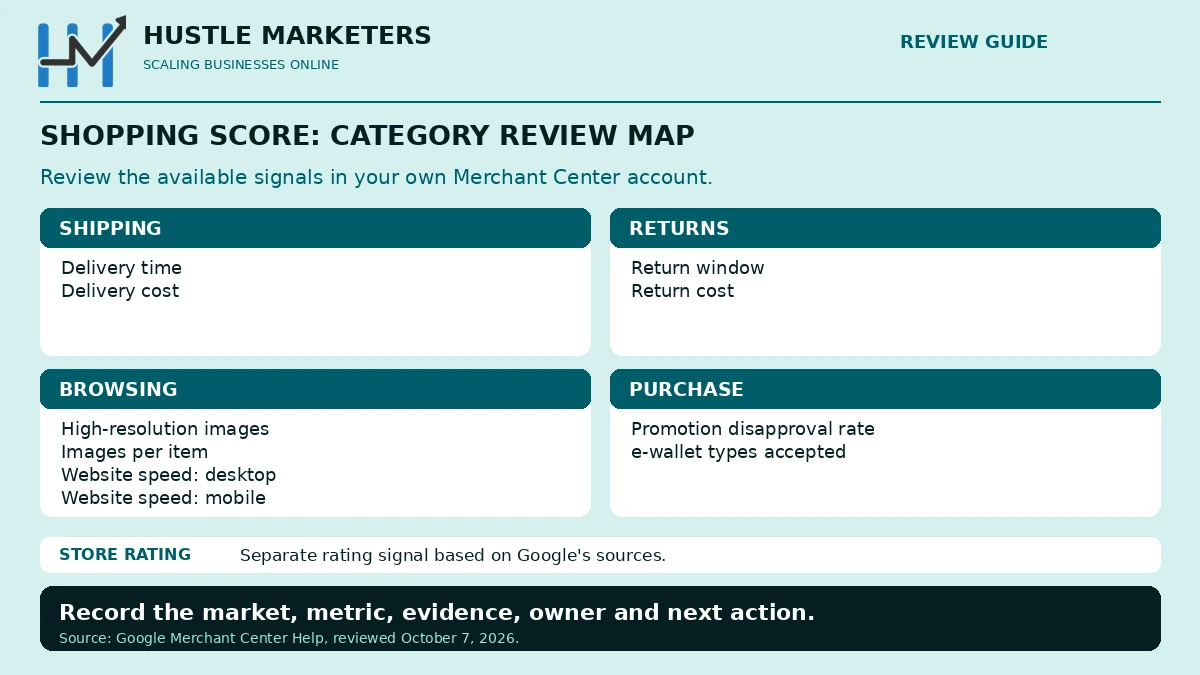This screenshot has width=1200, height=675.
Task: Click the Delivery time item
Action: [x=121, y=268]
